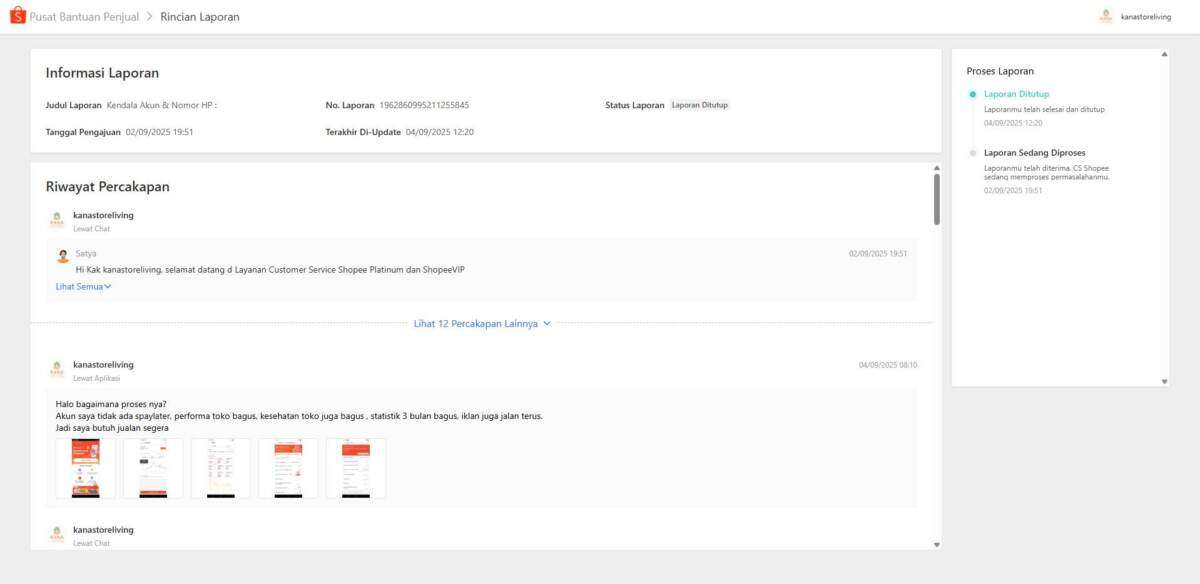Click the Halo bagaimana proses nya? message

pos(111,404)
